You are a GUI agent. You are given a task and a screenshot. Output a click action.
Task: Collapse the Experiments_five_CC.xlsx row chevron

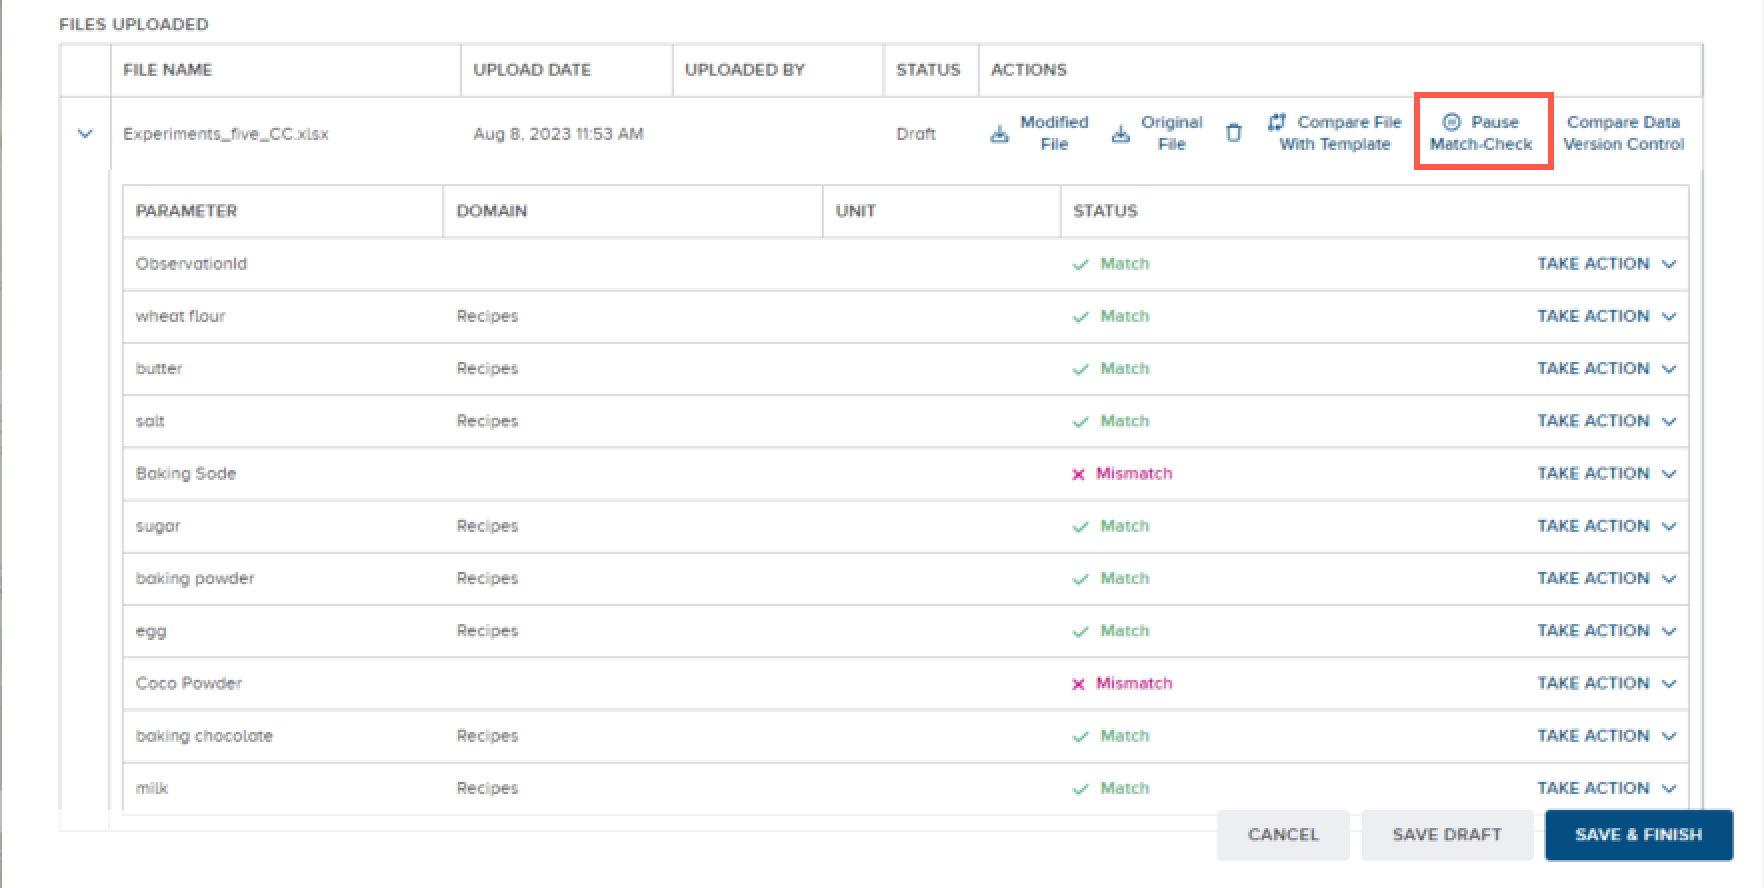(85, 133)
